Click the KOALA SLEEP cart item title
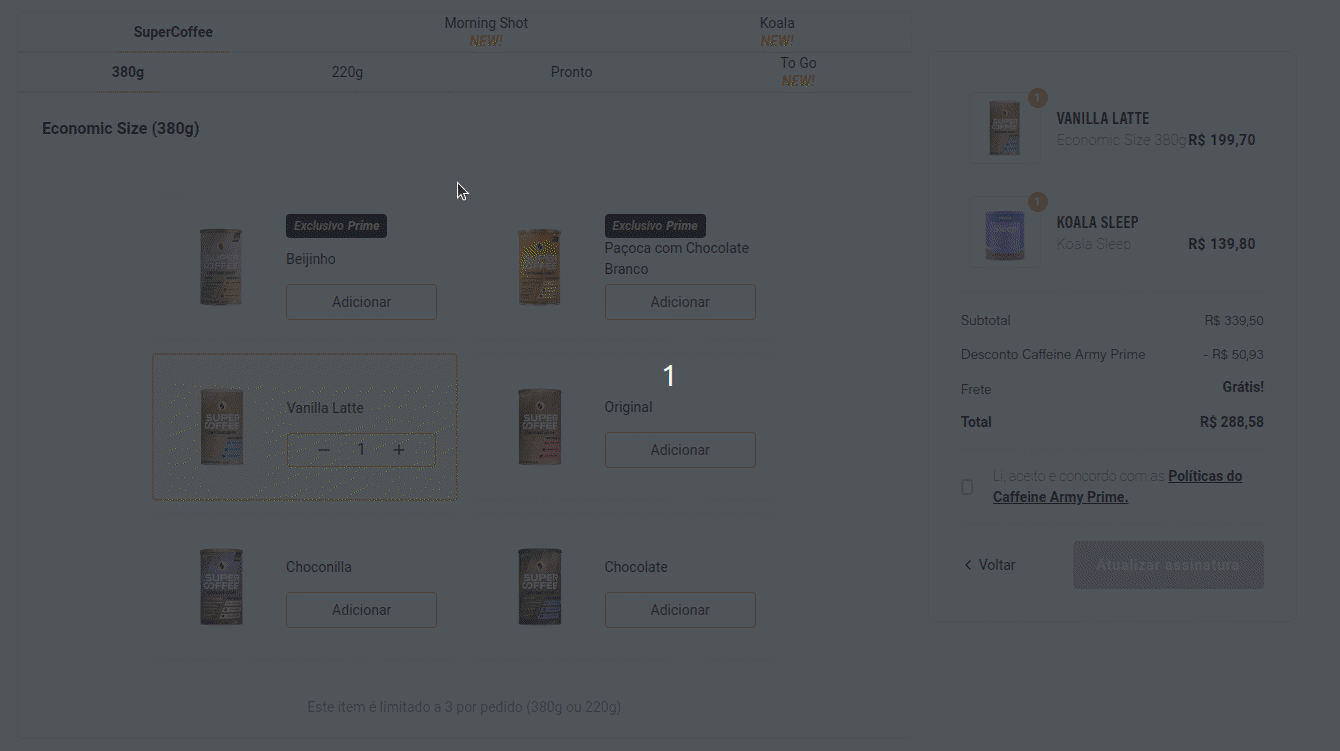This screenshot has width=1340, height=751. 1098,222
